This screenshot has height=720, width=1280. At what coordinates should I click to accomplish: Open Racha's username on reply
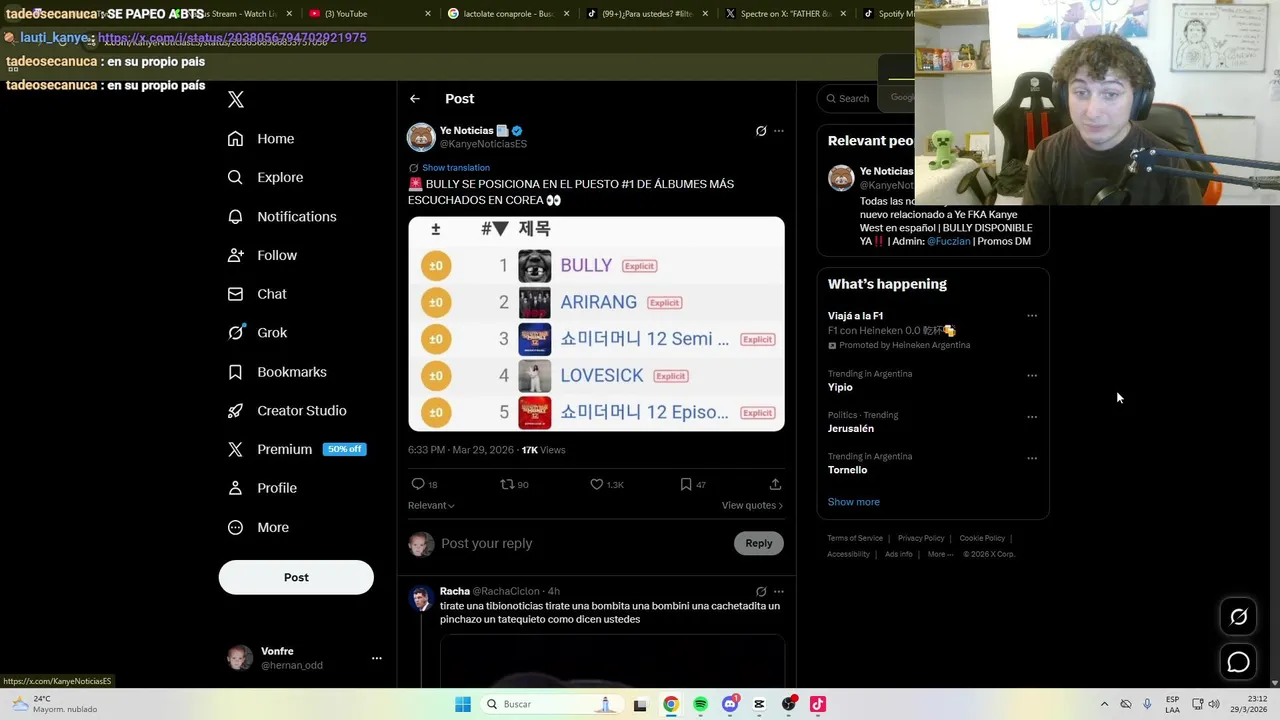[455, 591]
